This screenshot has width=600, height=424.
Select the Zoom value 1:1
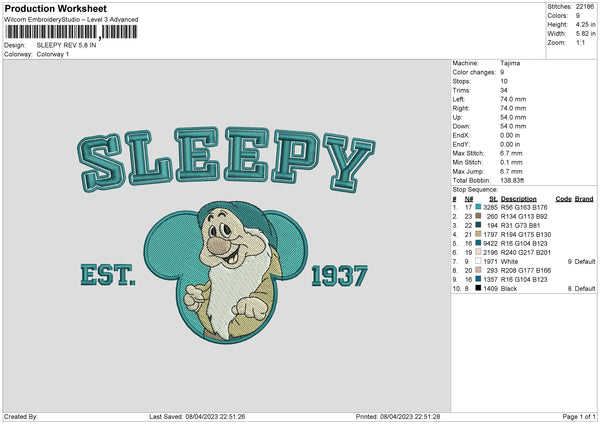click(x=580, y=42)
